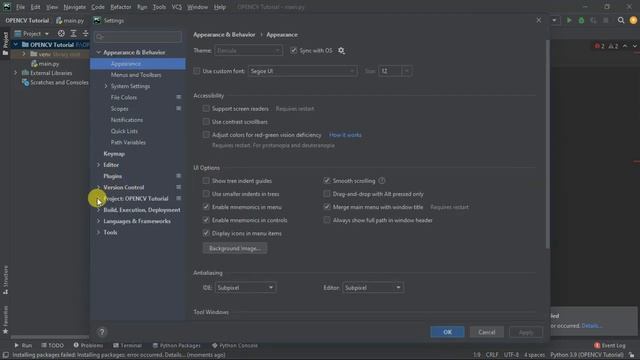Switch to Python Console tab

coord(235,345)
